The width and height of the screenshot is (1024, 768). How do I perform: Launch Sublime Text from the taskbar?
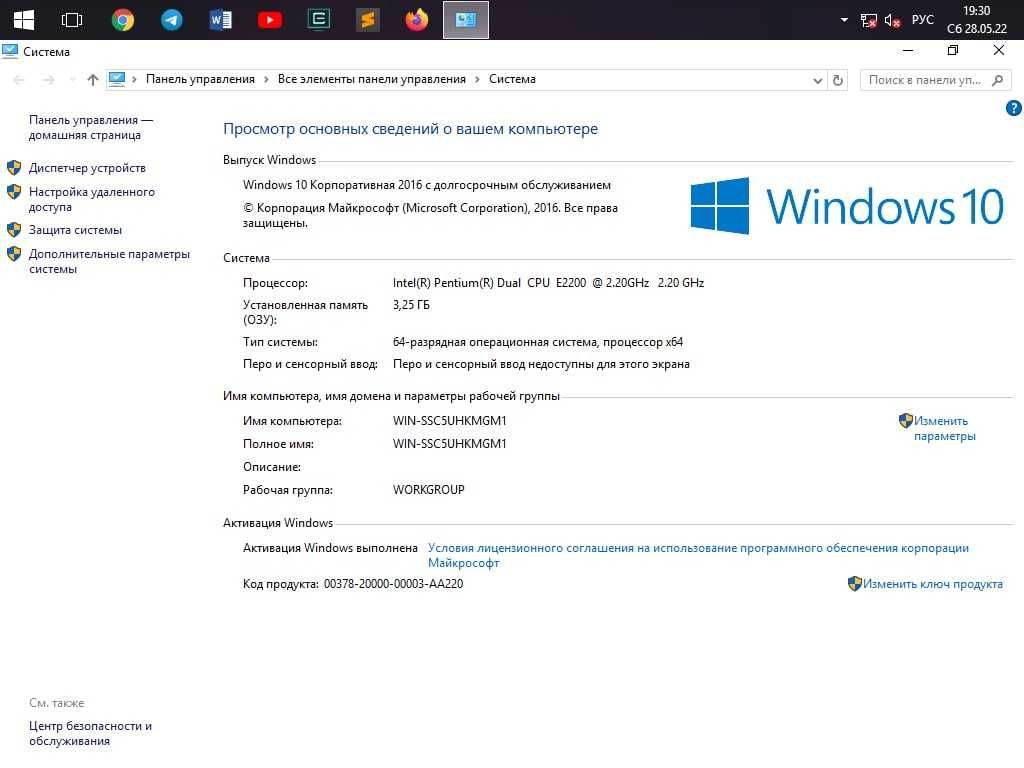point(368,20)
